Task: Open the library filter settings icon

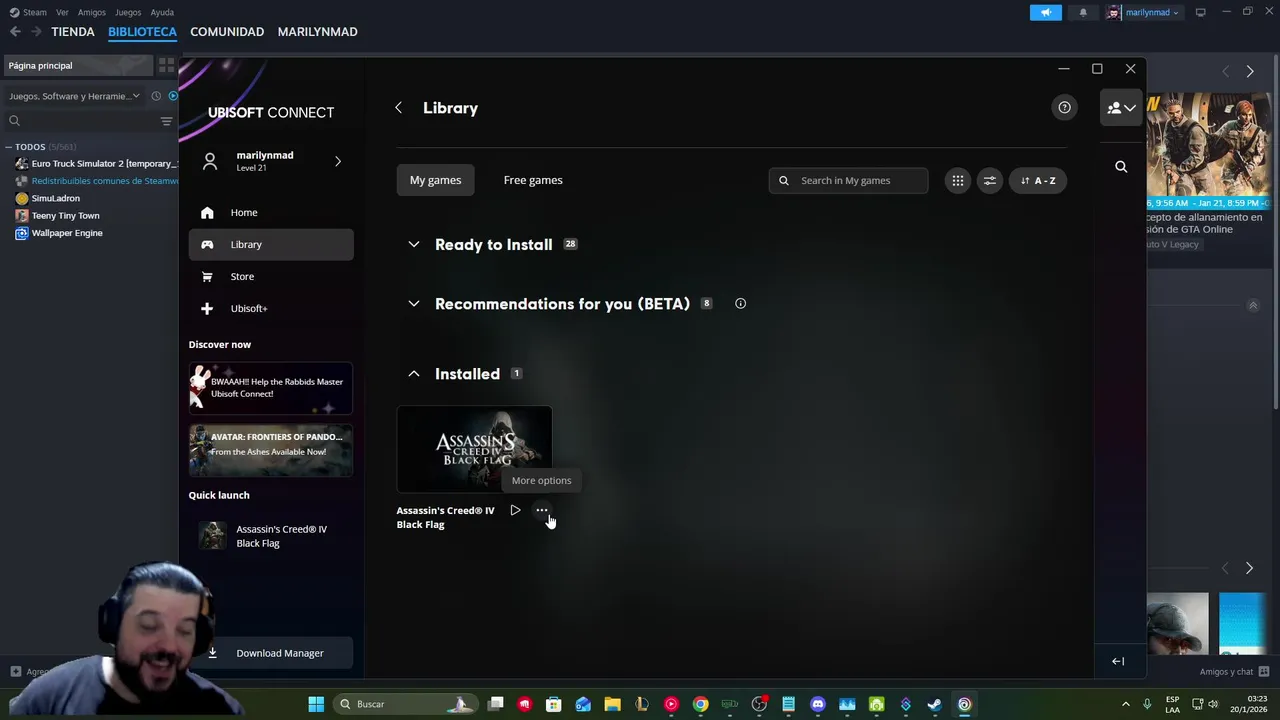Action: pyautogui.click(x=990, y=181)
